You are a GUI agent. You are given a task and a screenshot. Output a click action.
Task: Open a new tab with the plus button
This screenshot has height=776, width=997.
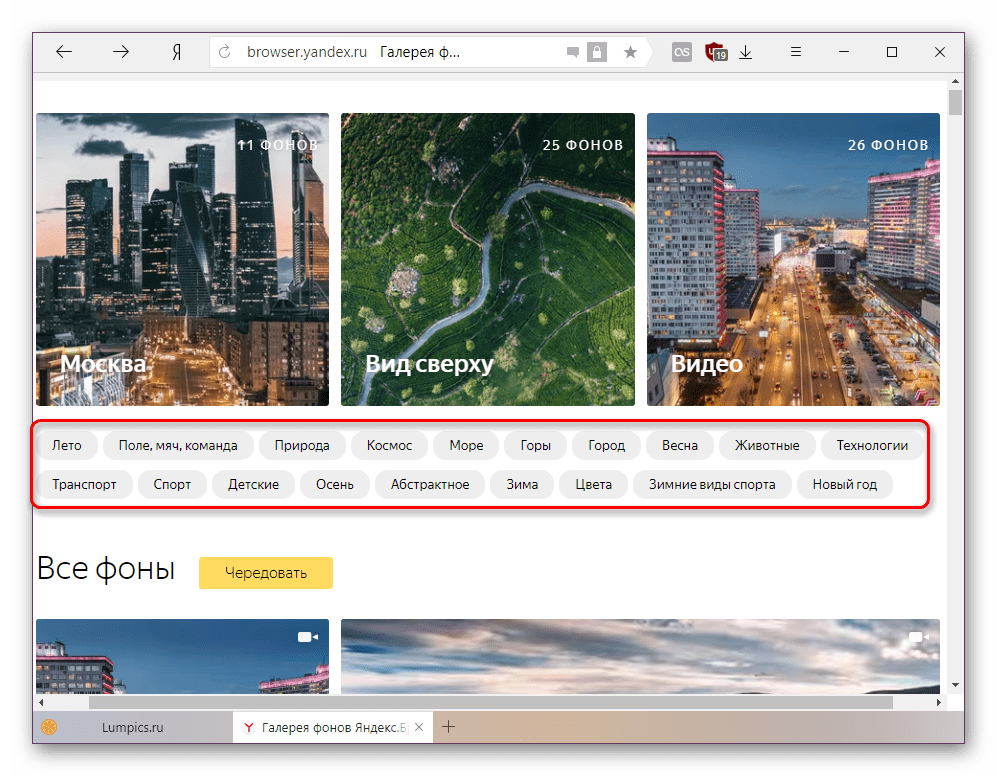click(449, 727)
